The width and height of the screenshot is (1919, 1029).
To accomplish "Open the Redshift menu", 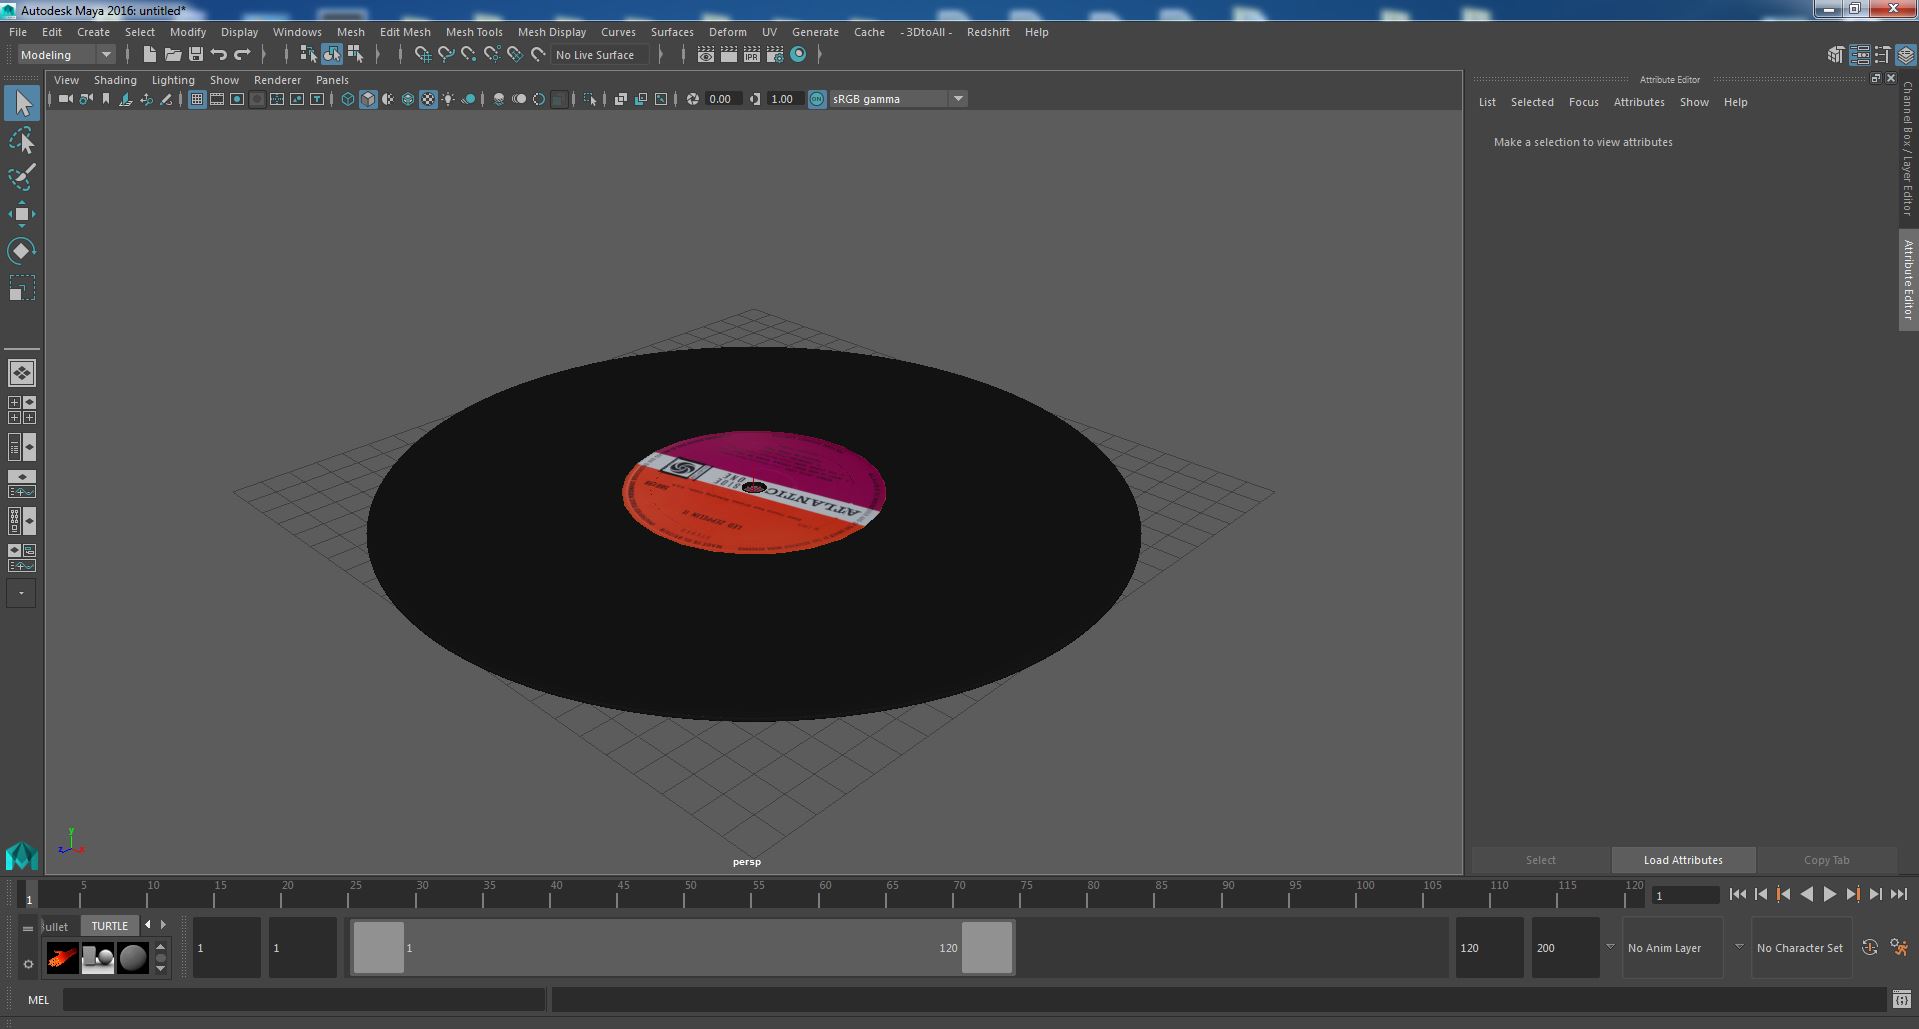I will tap(988, 32).
